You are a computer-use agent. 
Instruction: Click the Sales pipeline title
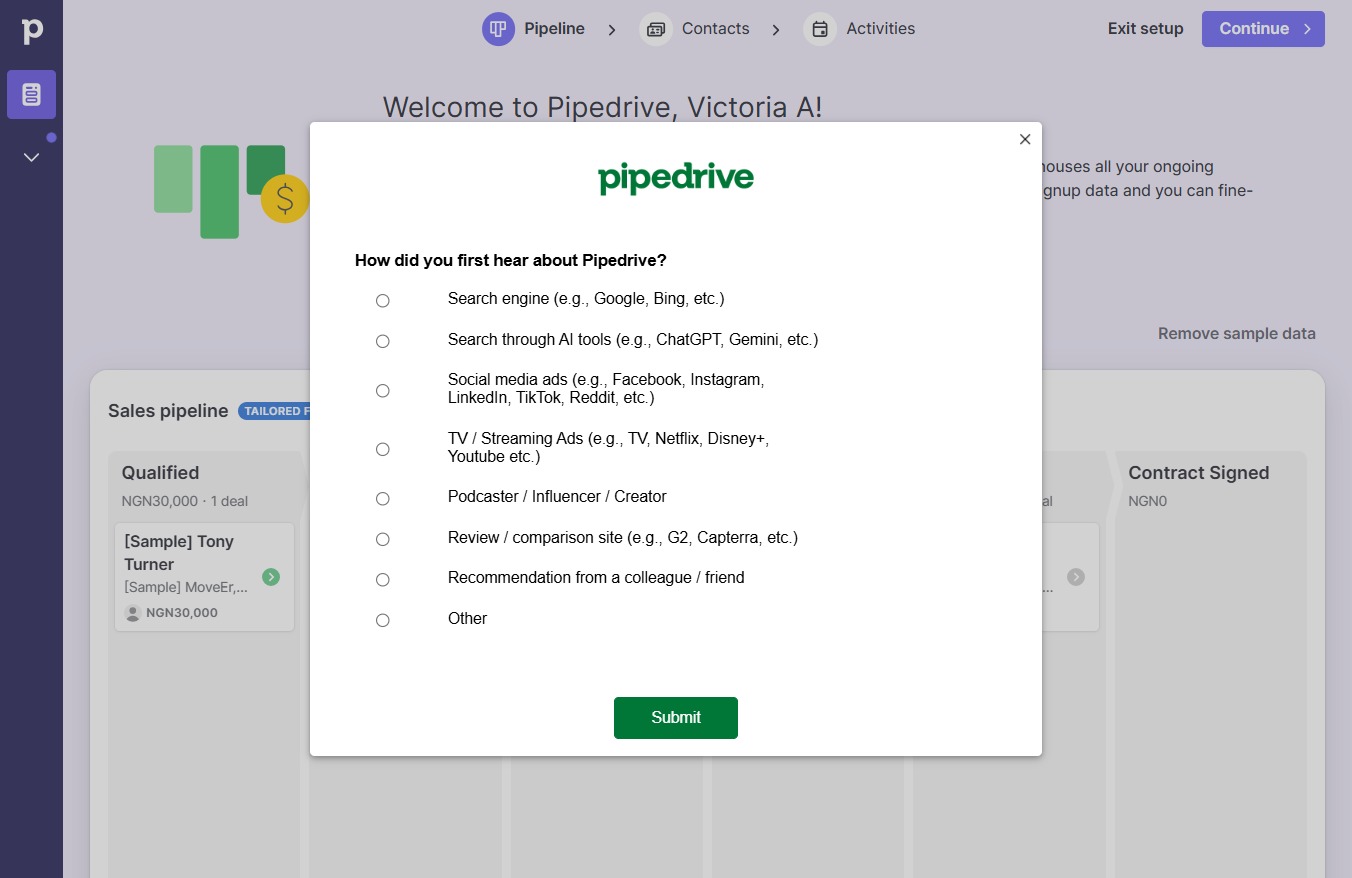[x=168, y=411]
